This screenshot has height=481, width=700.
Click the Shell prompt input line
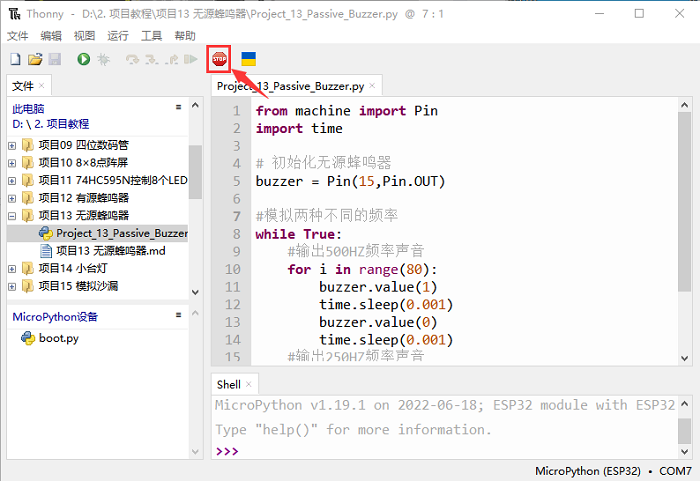coord(450,451)
